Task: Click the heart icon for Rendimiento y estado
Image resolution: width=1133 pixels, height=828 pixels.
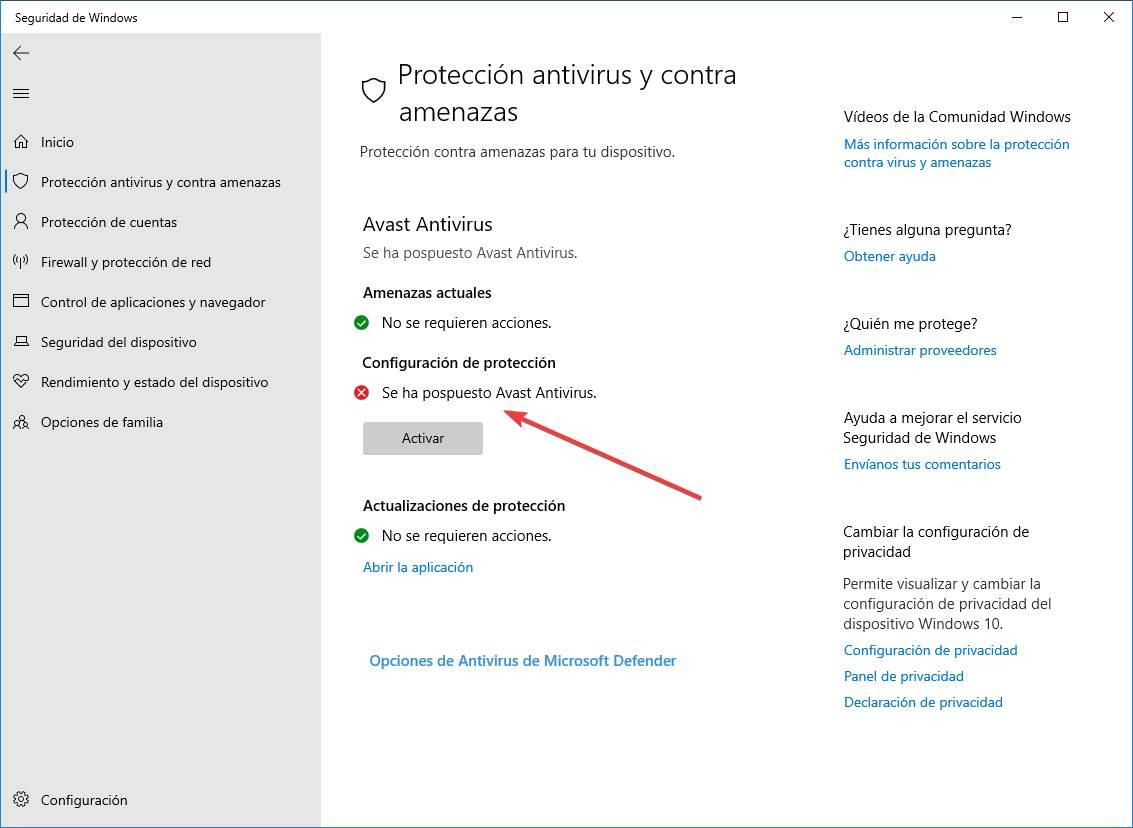Action: pyautogui.click(x=21, y=381)
